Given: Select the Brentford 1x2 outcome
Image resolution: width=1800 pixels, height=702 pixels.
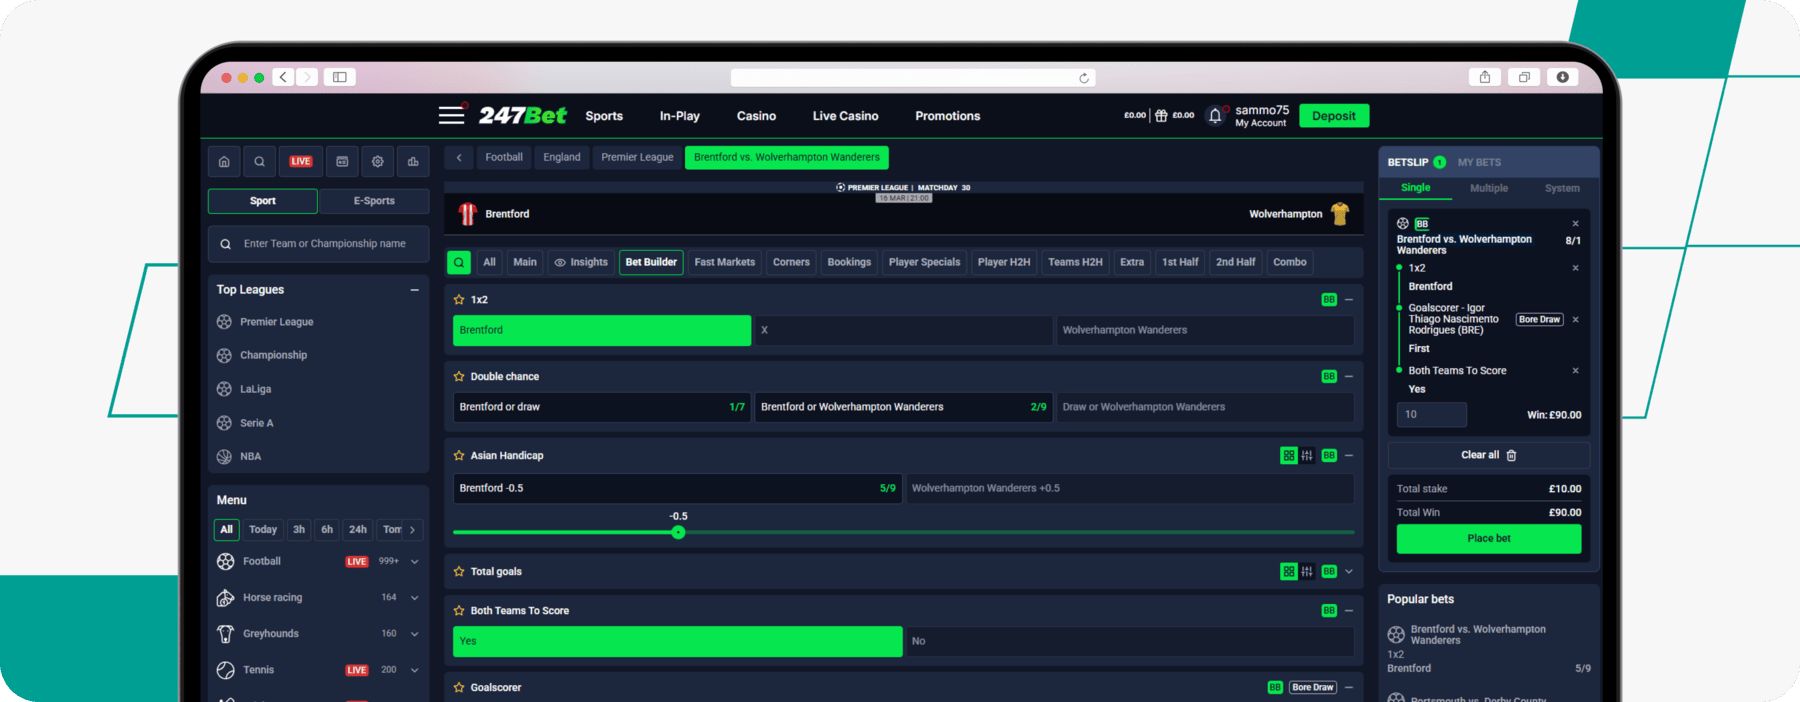Looking at the screenshot, I should (x=602, y=330).
